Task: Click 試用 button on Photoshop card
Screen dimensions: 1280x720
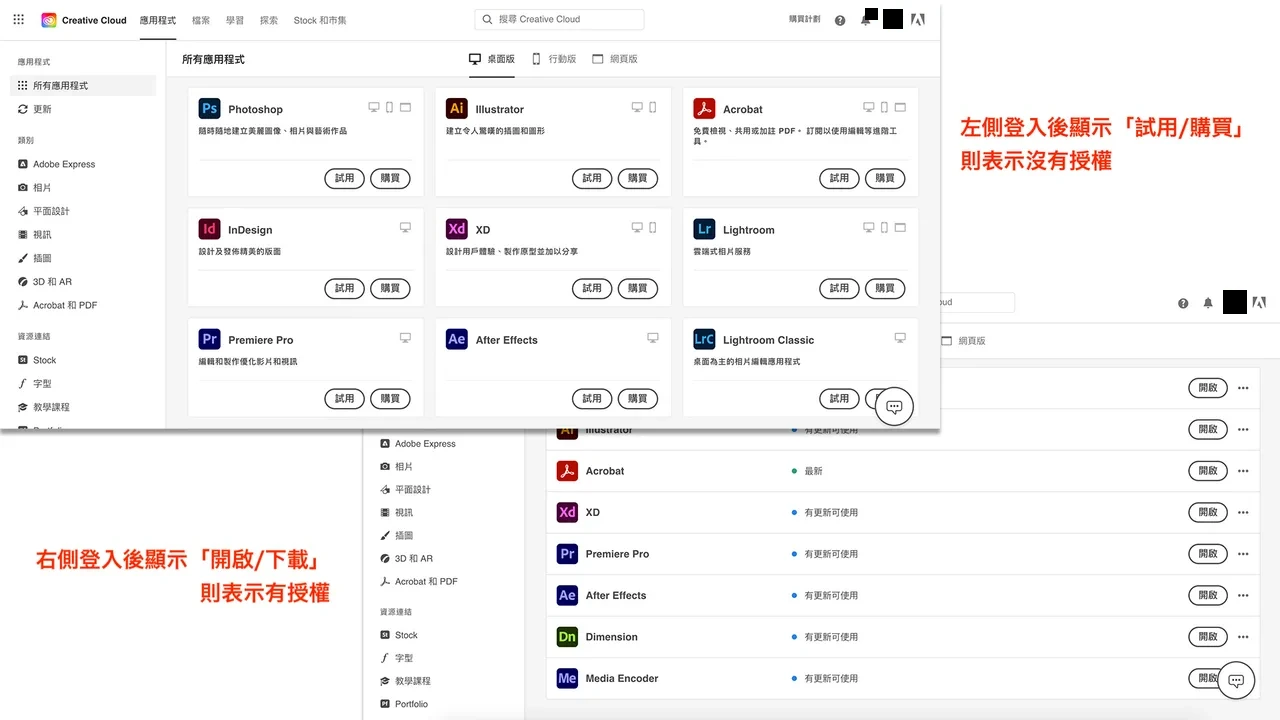Action: [x=344, y=178]
